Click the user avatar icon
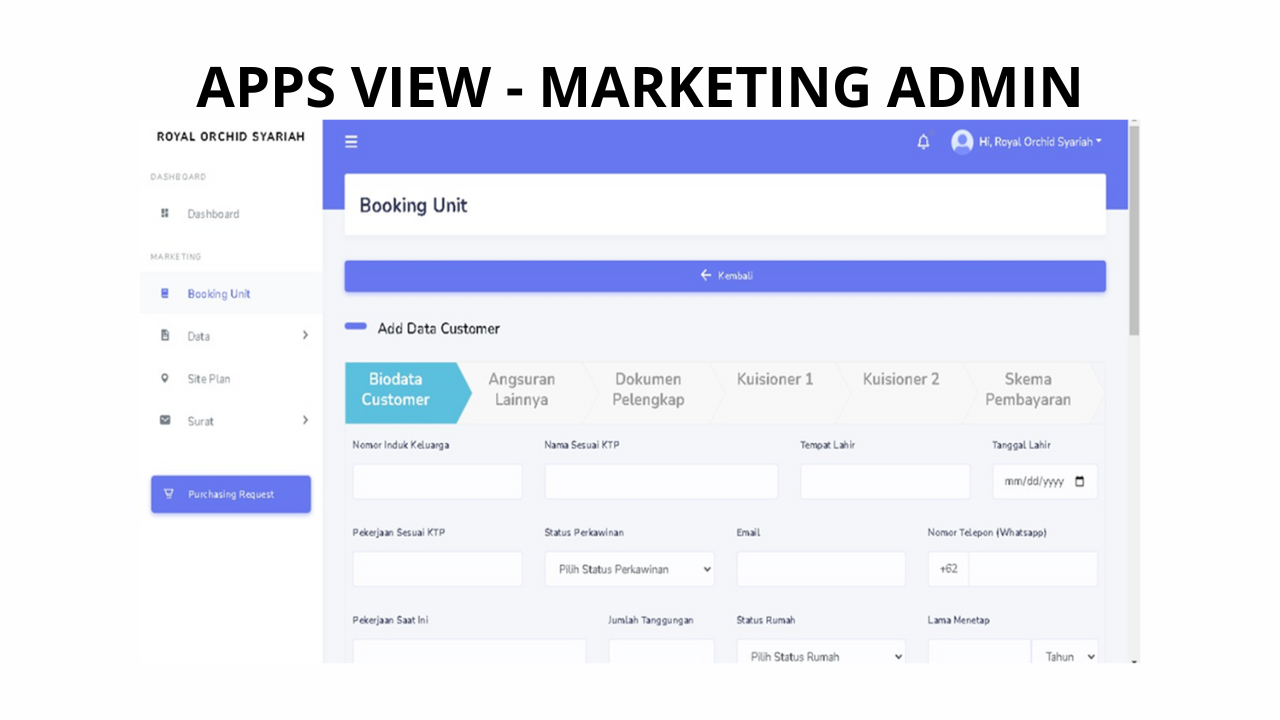The image size is (1280, 720). 962,142
